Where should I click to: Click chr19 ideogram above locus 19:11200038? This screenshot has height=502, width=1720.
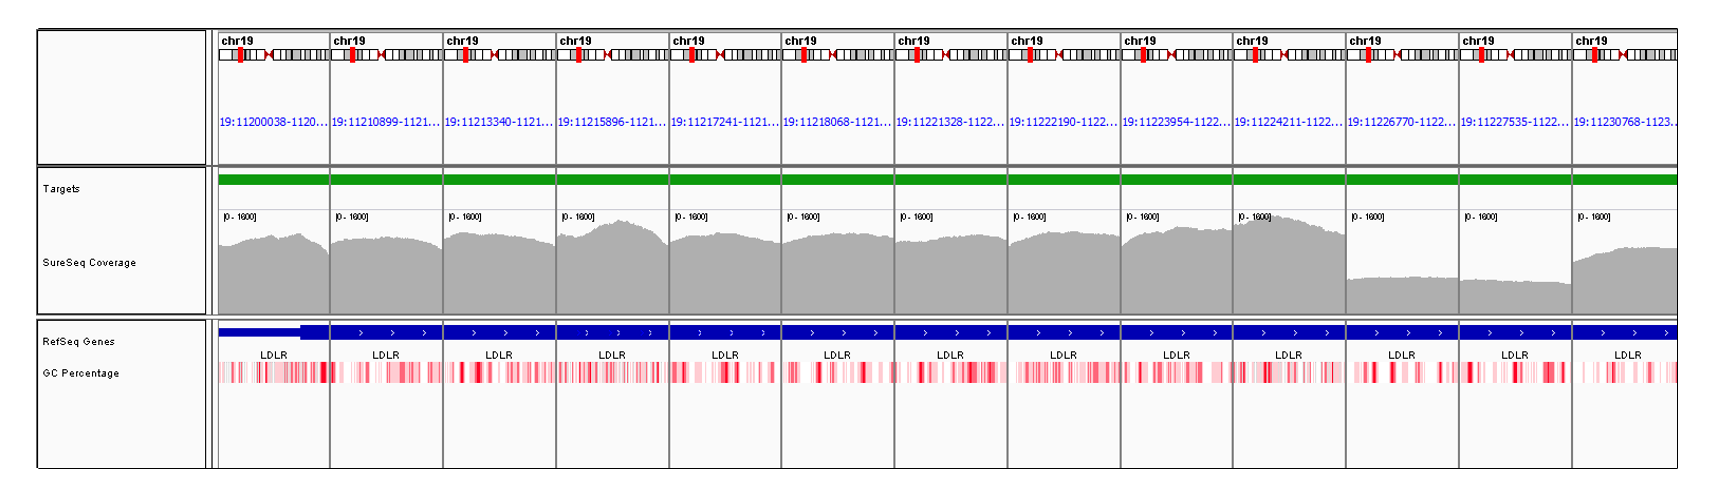coord(273,55)
